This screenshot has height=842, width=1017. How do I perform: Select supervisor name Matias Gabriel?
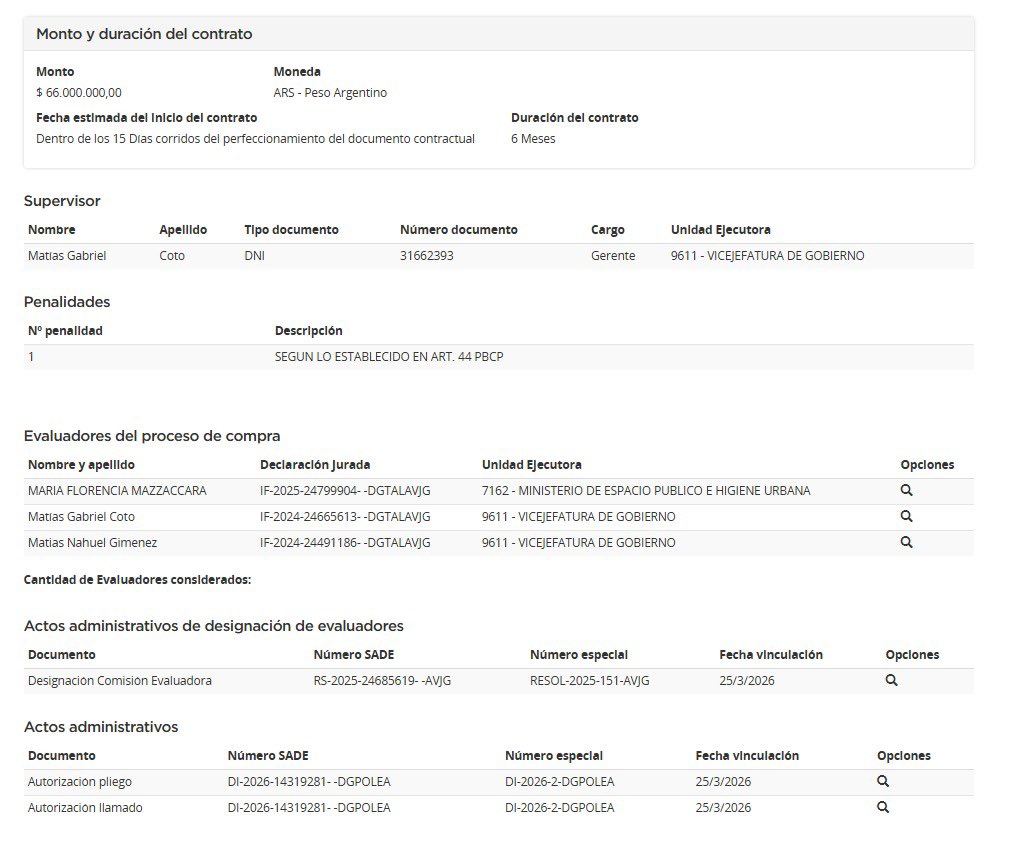coord(67,256)
